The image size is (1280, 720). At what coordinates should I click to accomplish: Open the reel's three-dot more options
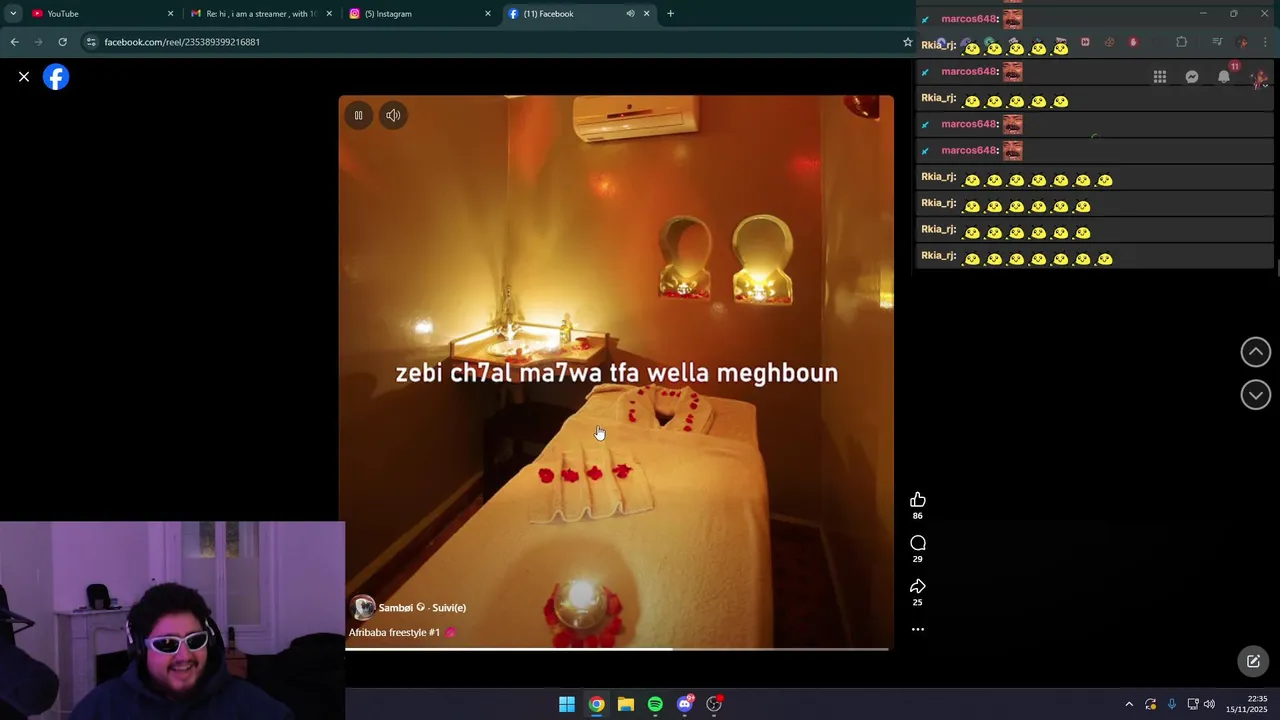coord(918,629)
